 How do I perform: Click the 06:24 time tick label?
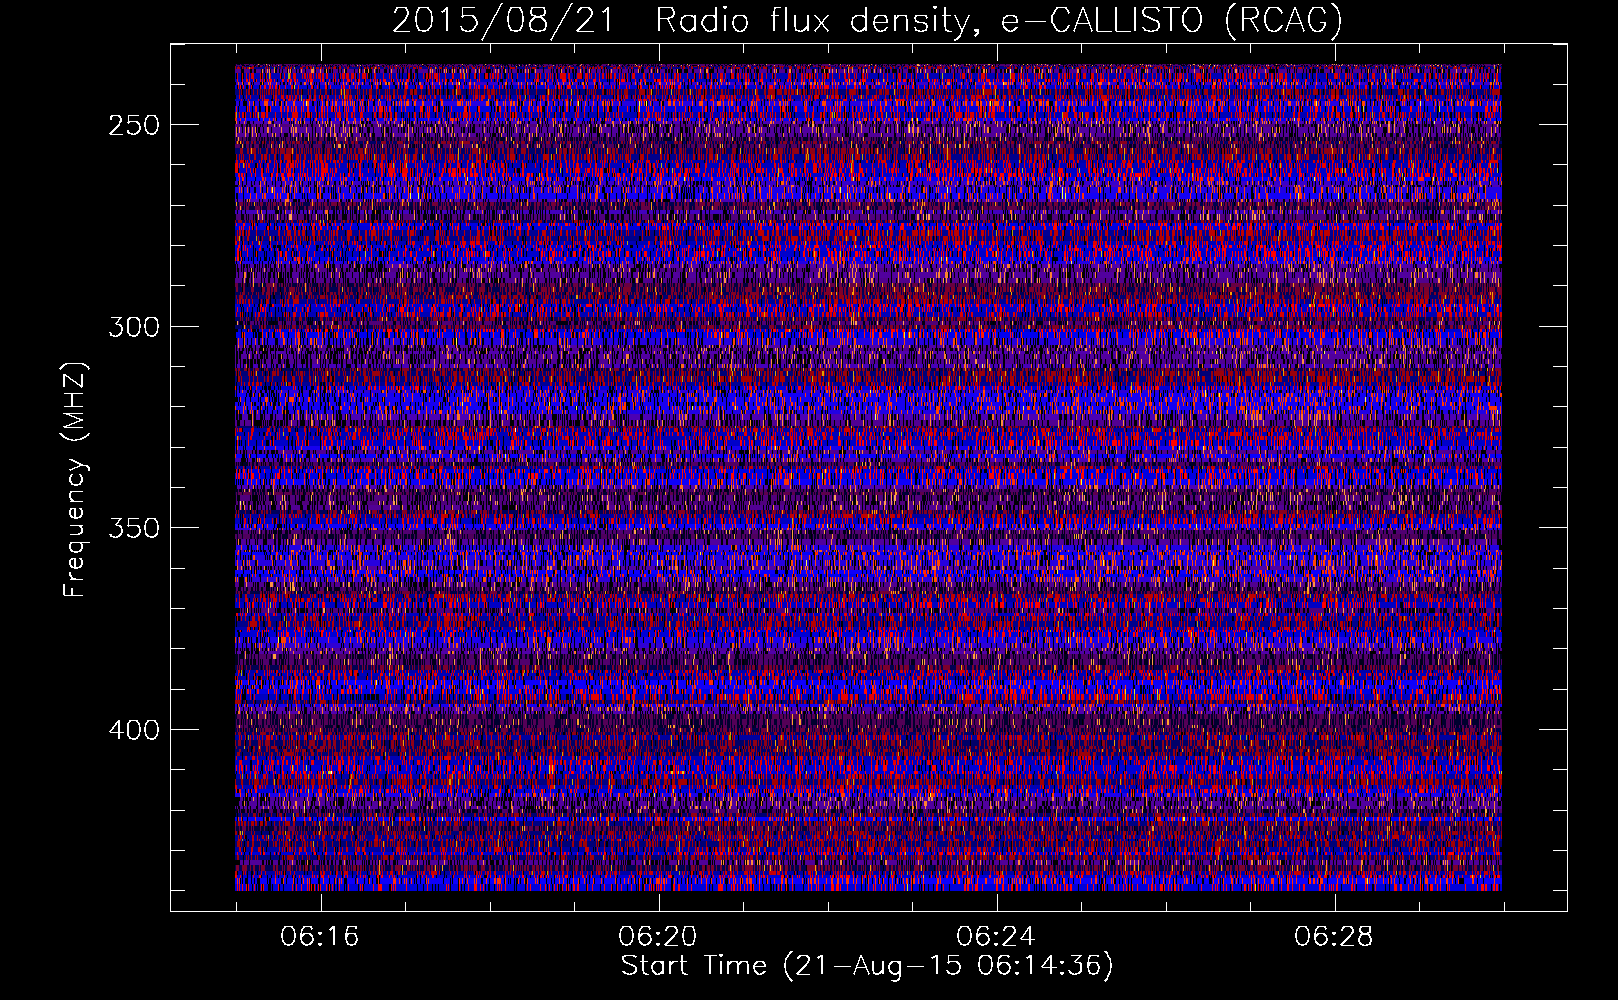pyautogui.click(x=996, y=937)
